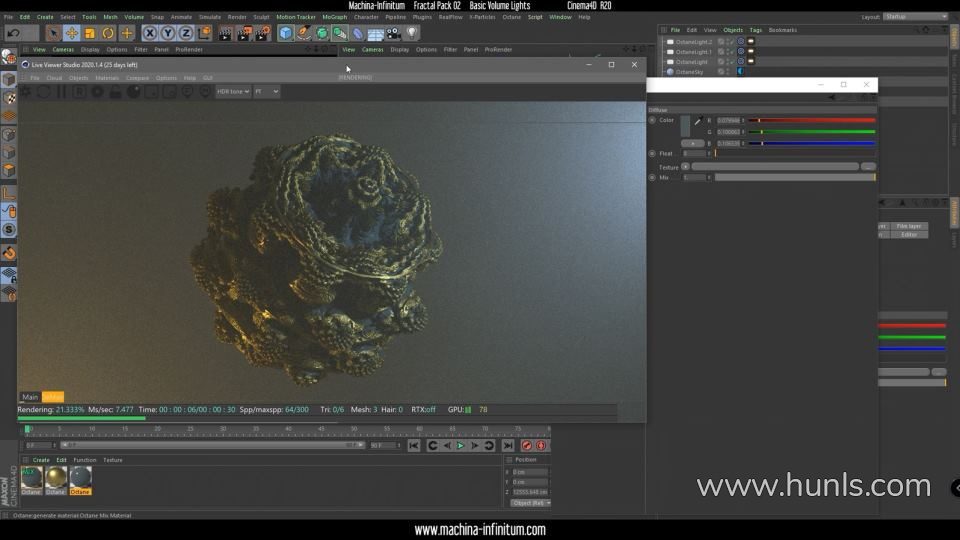Open the PT kernel dropdown

pos(266,91)
